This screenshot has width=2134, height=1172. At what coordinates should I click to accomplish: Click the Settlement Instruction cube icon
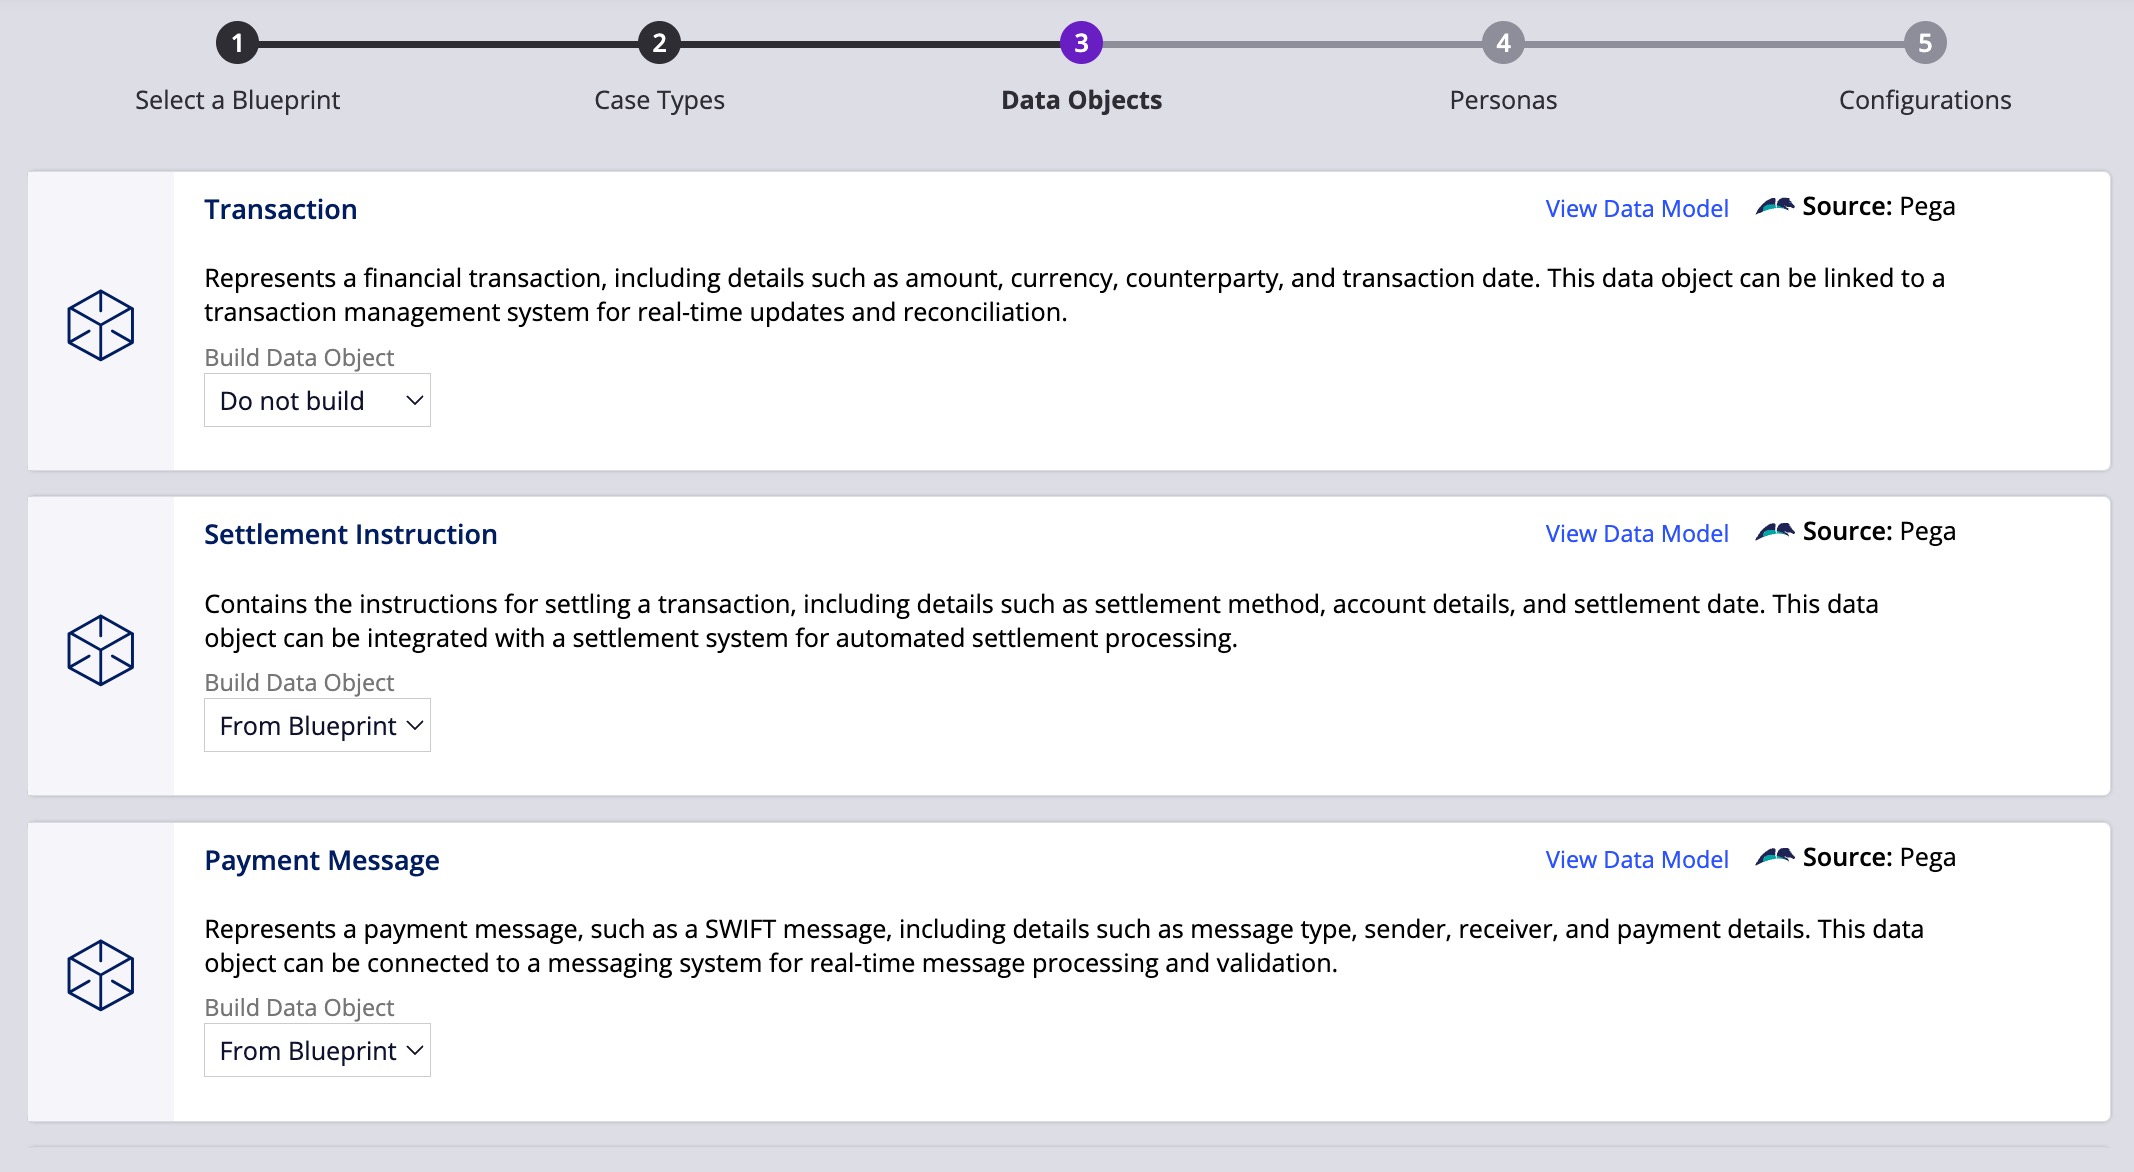(100, 650)
